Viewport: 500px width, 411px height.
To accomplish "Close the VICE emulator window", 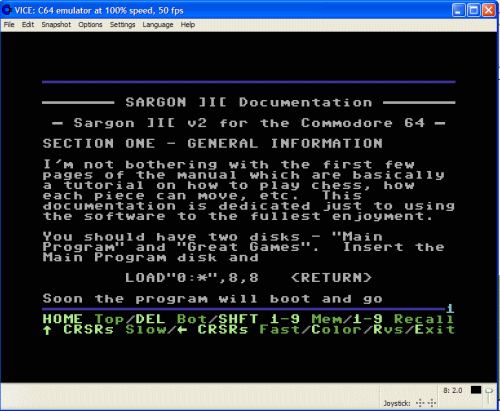I will click(489, 10).
